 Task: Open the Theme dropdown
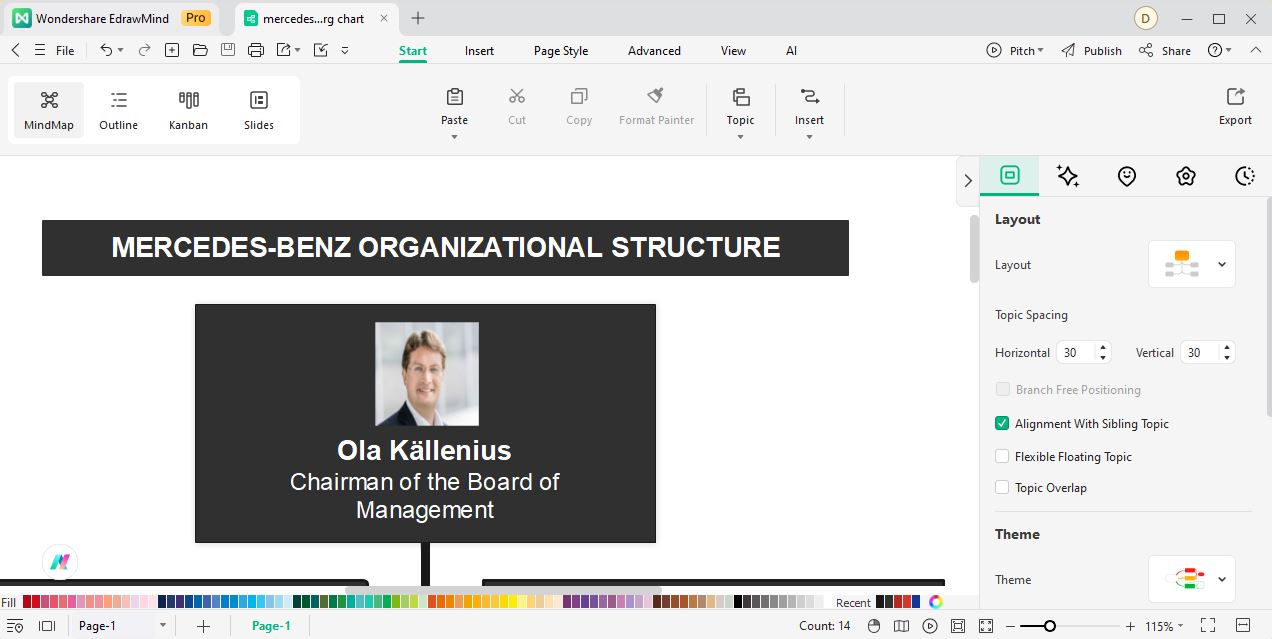[x=1192, y=579]
